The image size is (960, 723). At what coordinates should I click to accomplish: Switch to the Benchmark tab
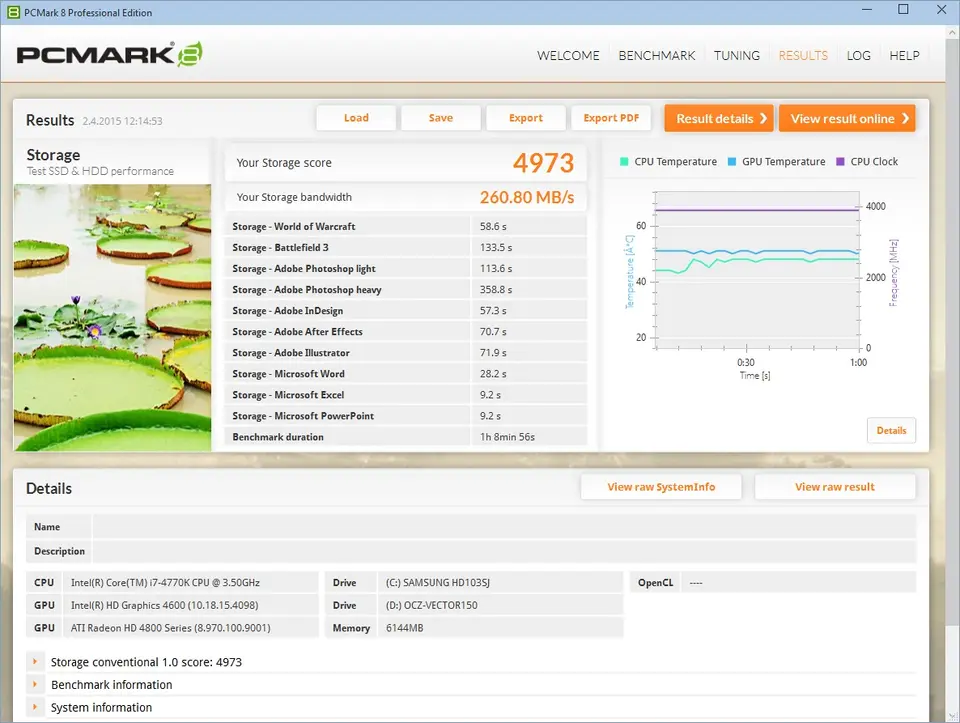pyautogui.click(x=656, y=56)
